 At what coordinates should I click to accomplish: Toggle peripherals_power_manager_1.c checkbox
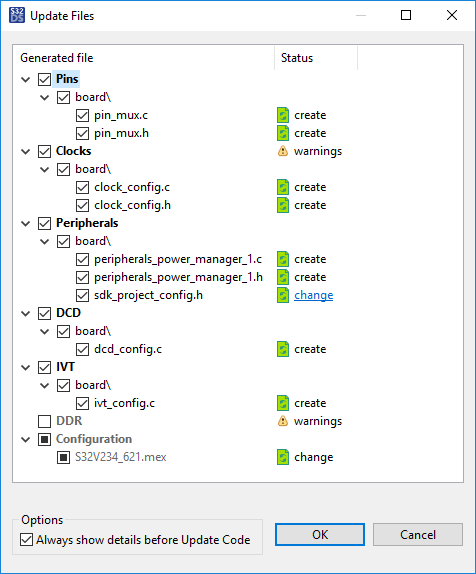(82, 260)
